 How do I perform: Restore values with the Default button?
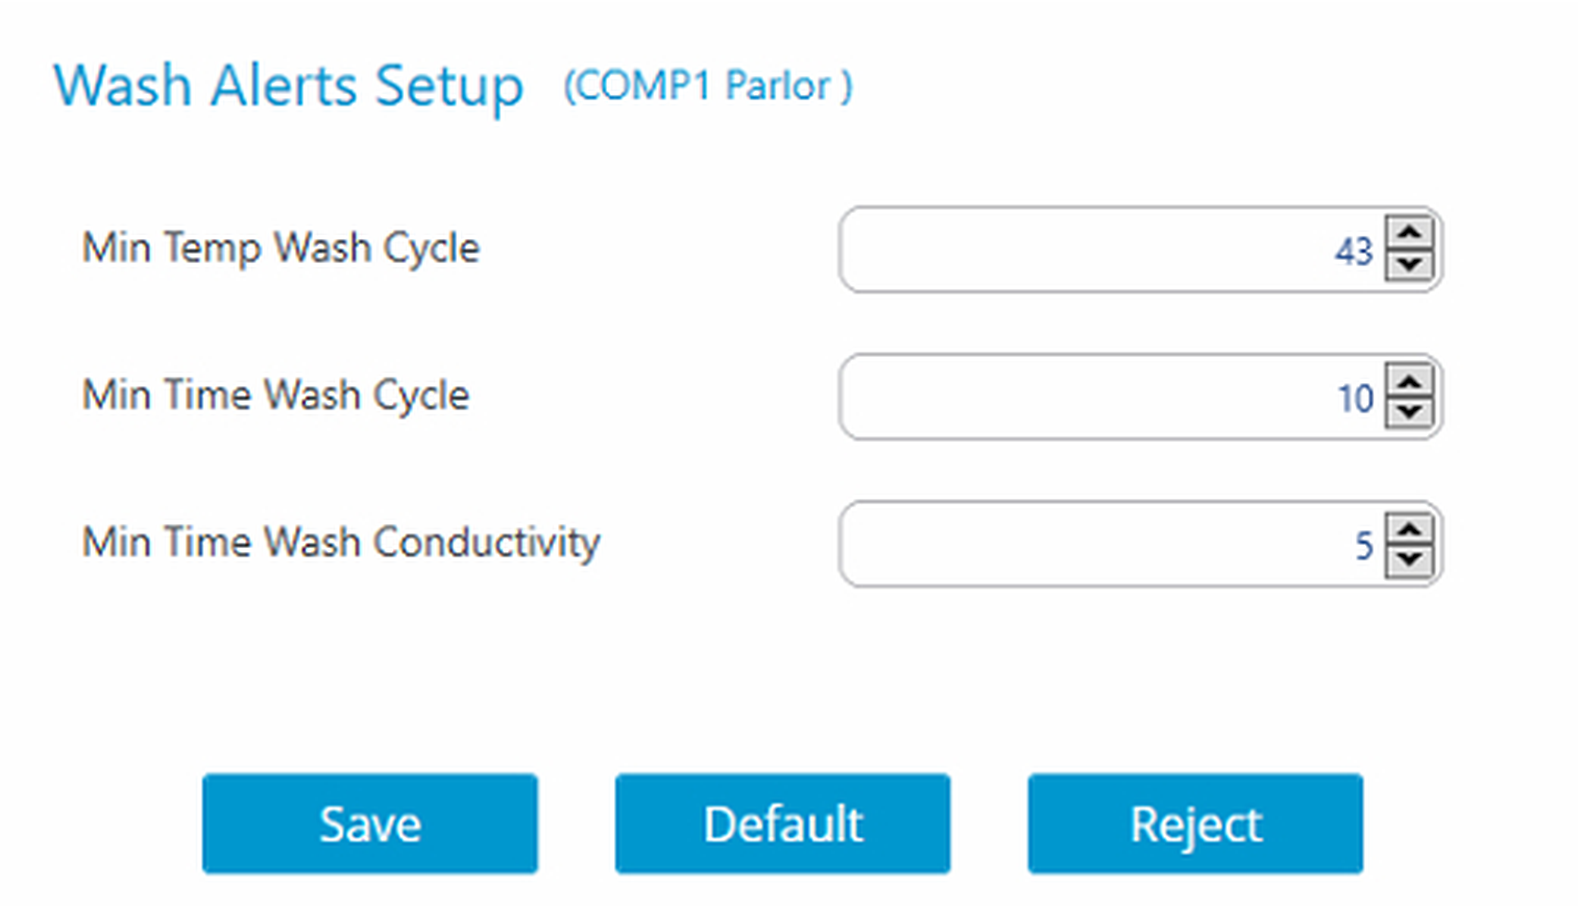pyautogui.click(x=782, y=824)
